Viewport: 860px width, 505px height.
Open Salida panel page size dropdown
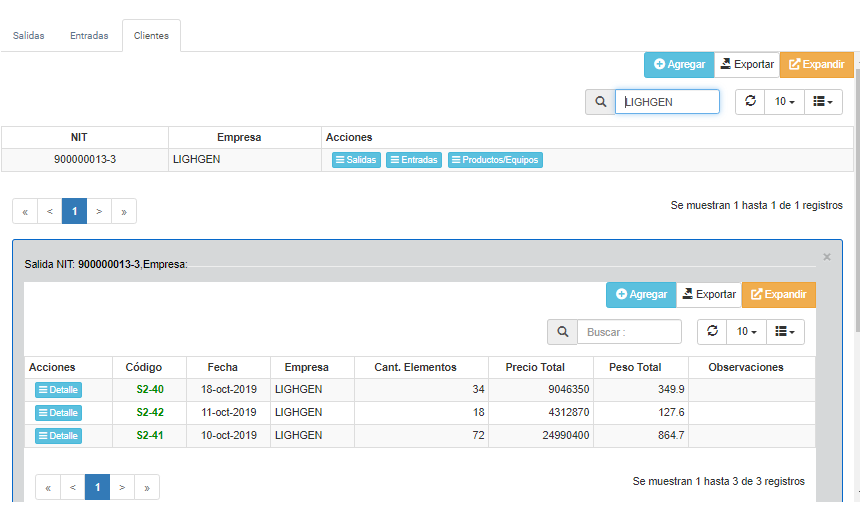(747, 332)
